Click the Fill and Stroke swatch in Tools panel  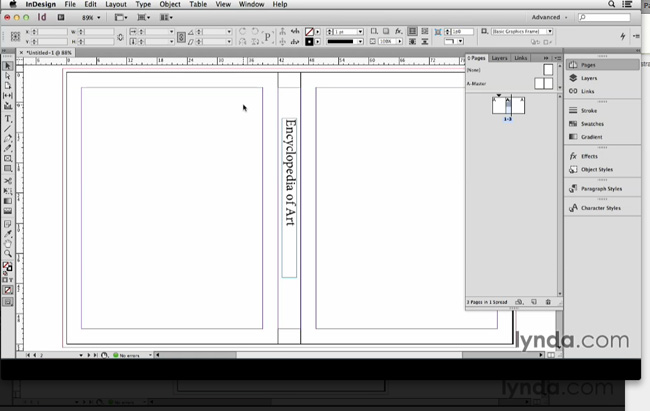point(7,267)
